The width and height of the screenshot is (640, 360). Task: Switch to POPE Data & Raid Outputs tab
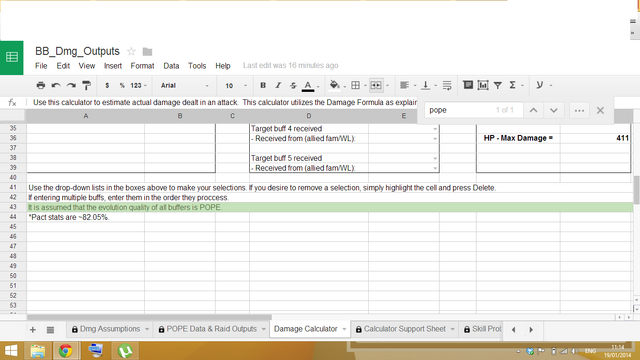(x=212, y=329)
